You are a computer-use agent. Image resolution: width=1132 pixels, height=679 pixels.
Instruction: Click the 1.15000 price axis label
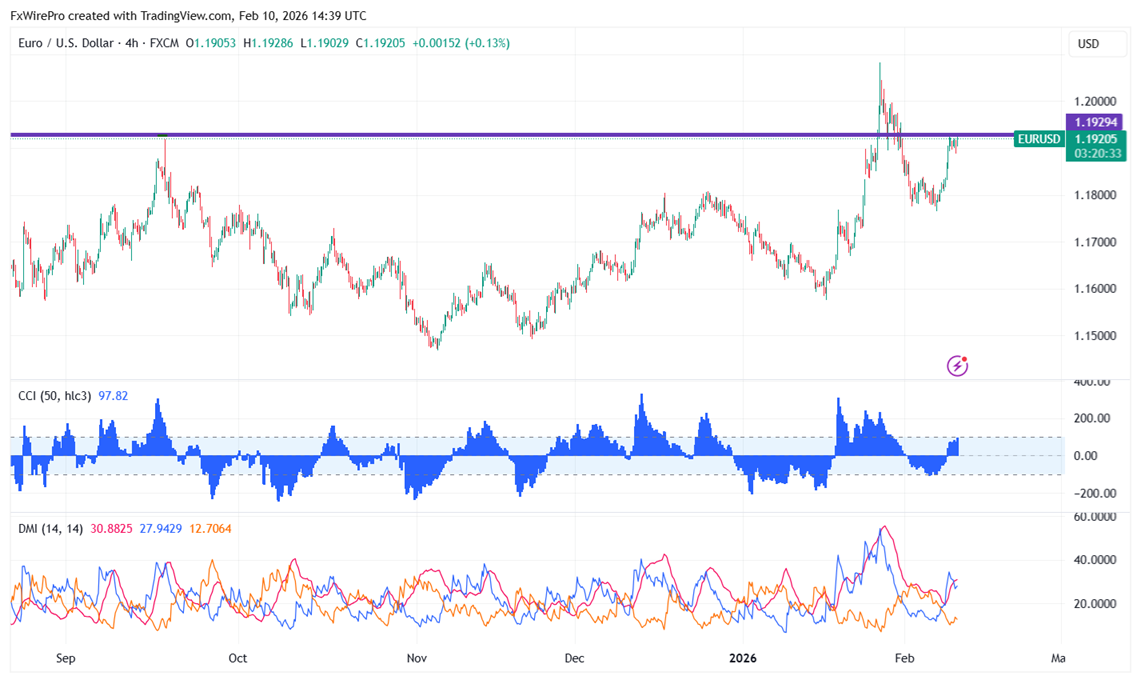(x=1094, y=336)
